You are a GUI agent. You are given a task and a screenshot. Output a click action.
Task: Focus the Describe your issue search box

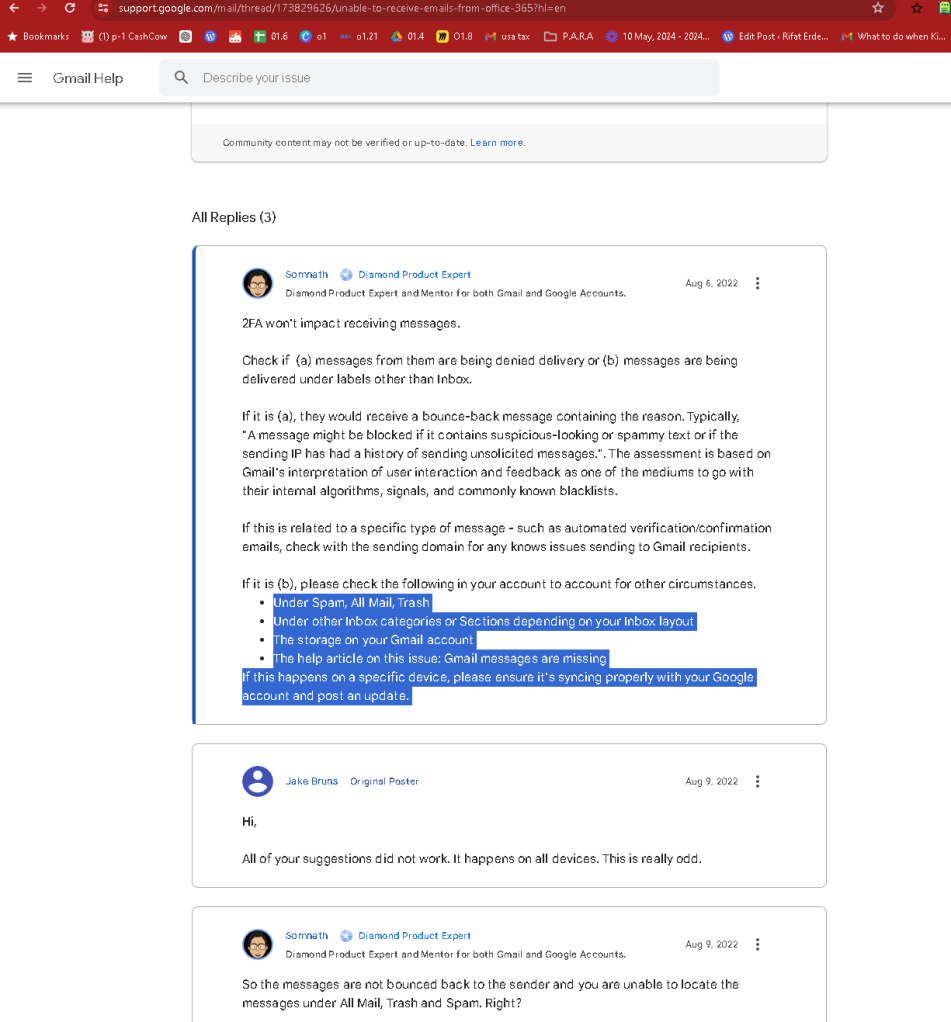coord(439,78)
